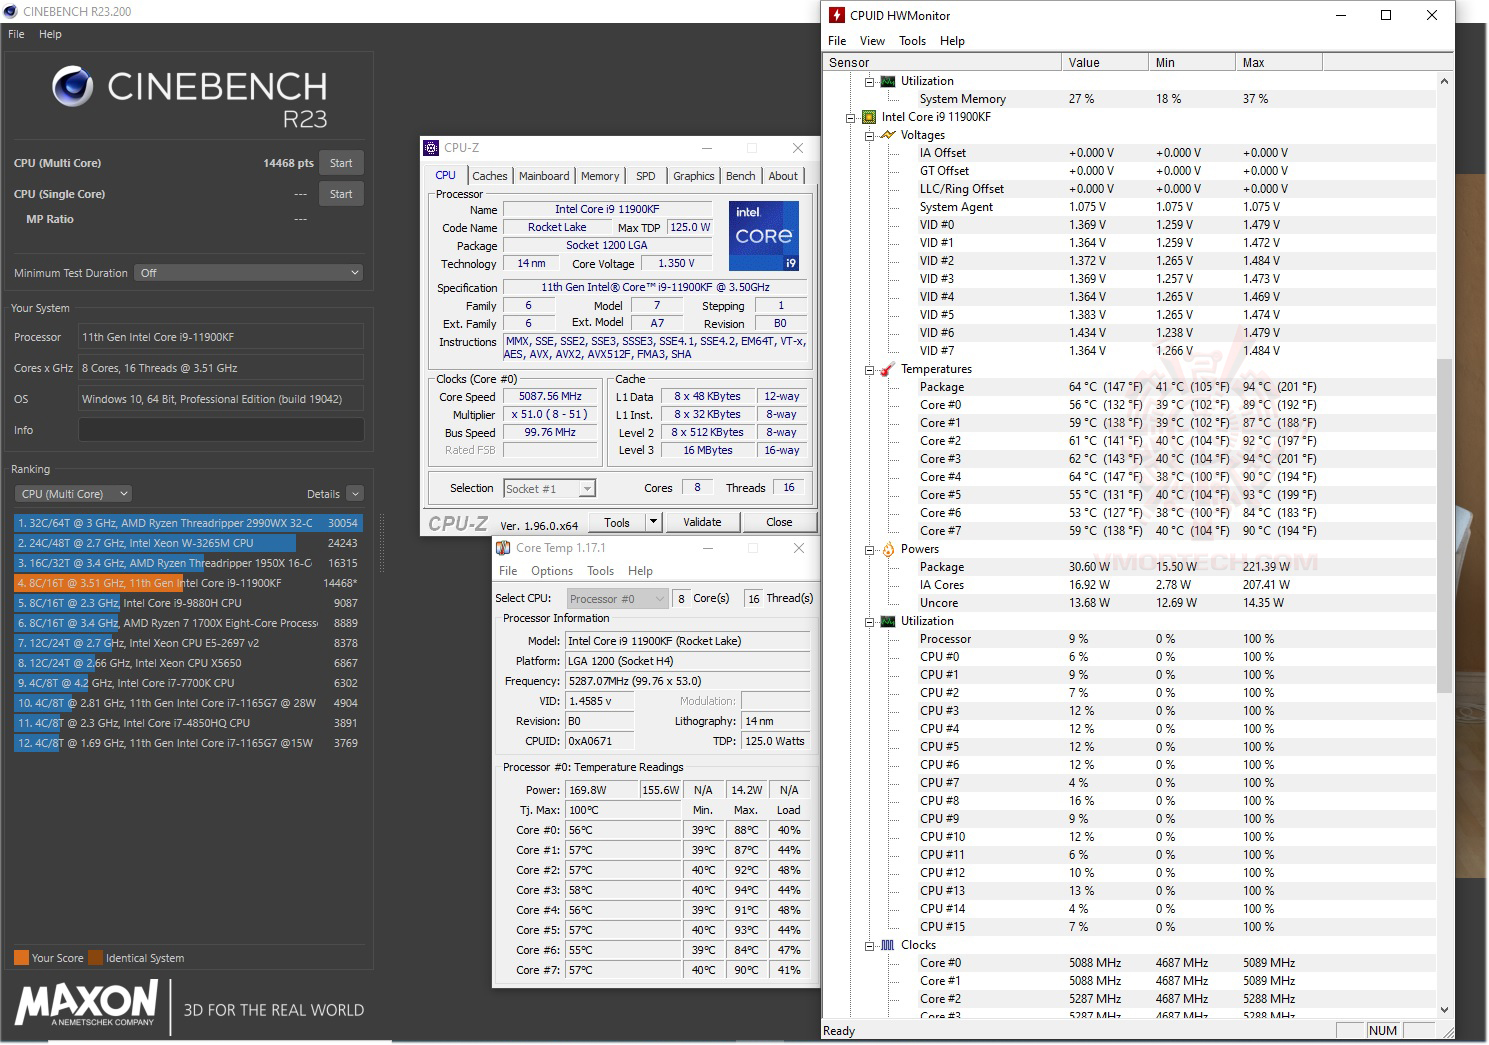Switch to the Graphics tab in CPU-Z
The height and width of the screenshot is (1045, 1489).
[x=693, y=176]
